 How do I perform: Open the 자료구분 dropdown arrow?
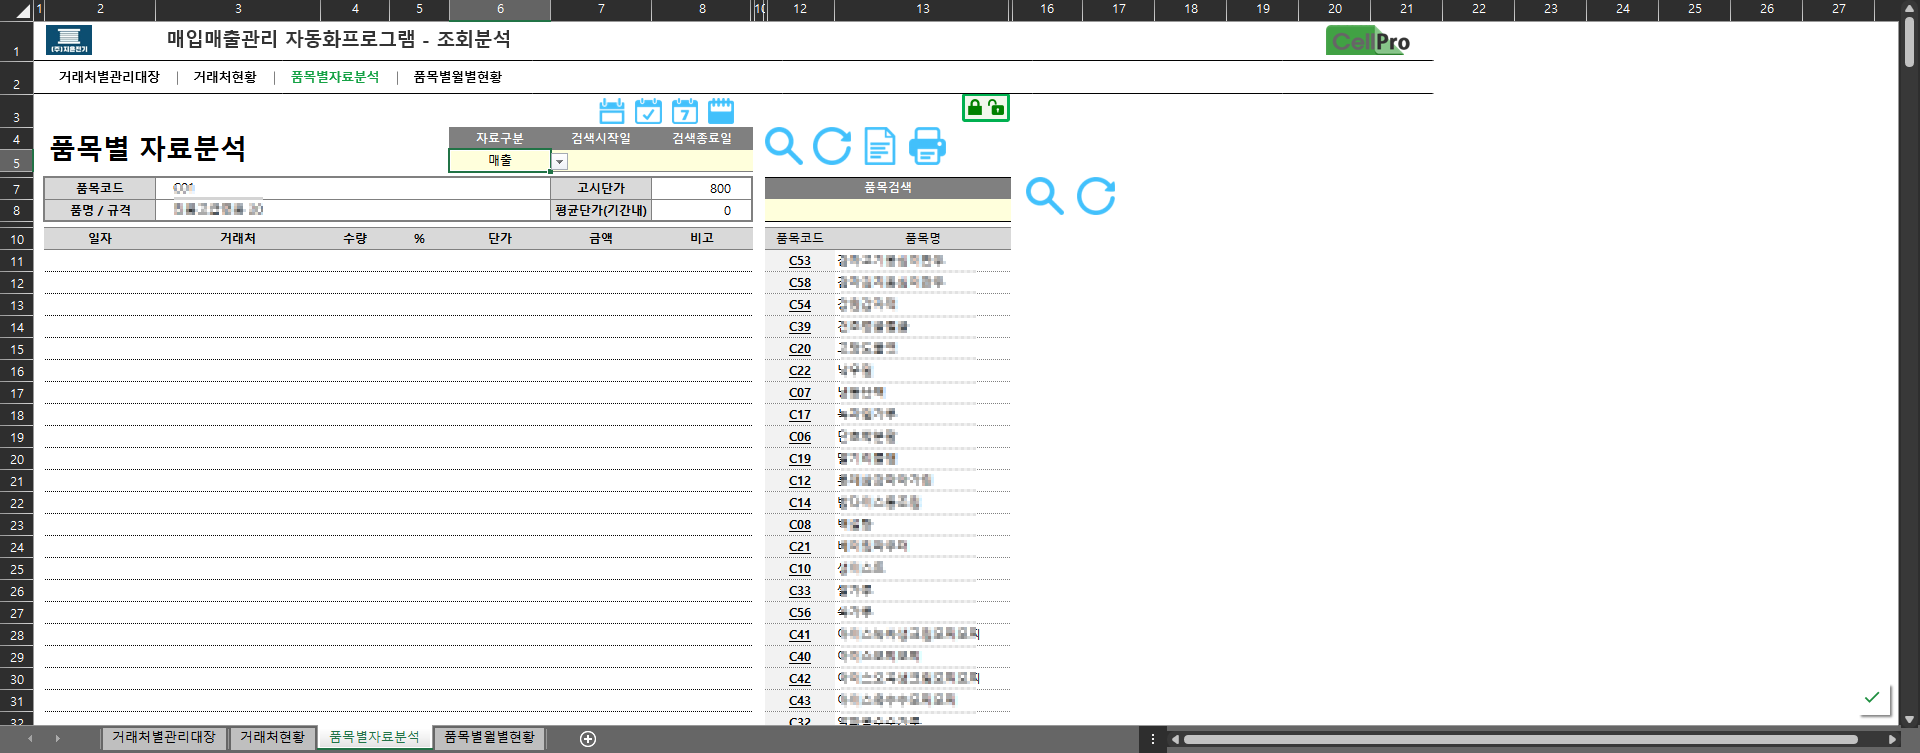(560, 162)
